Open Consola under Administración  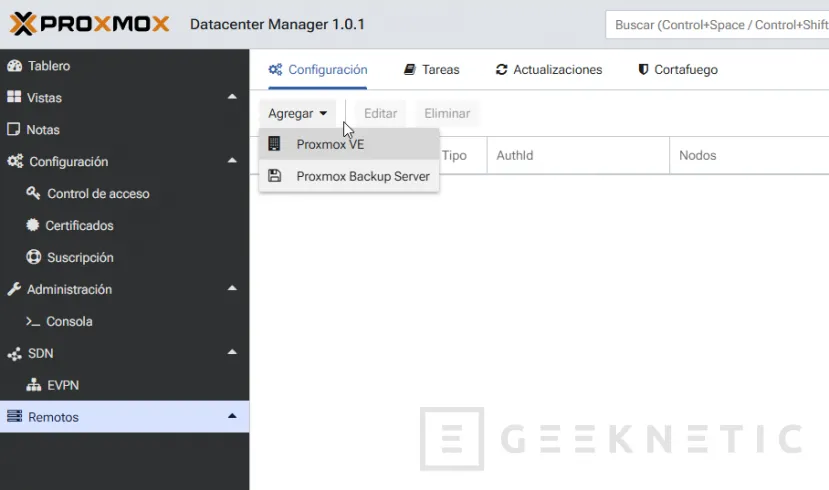pos(125,321)
